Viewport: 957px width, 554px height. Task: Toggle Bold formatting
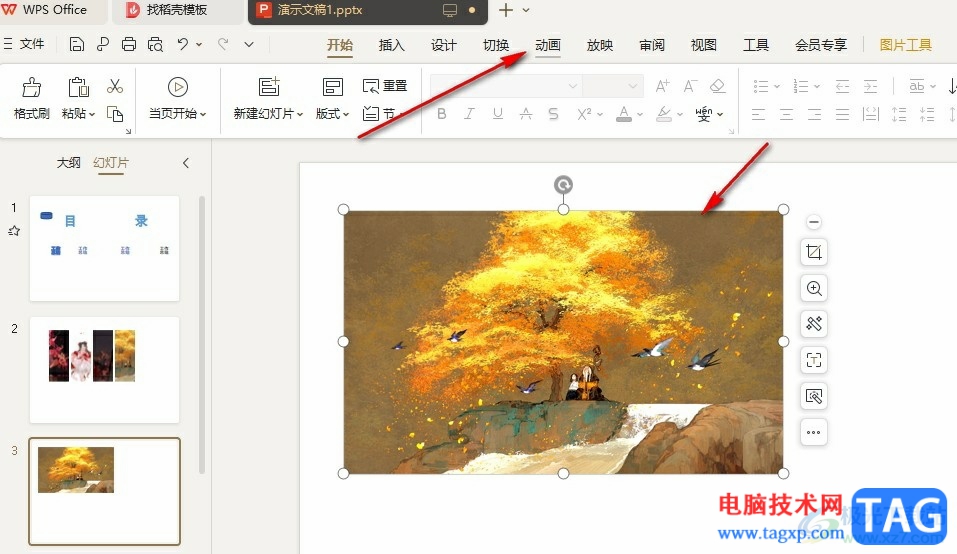442,113
